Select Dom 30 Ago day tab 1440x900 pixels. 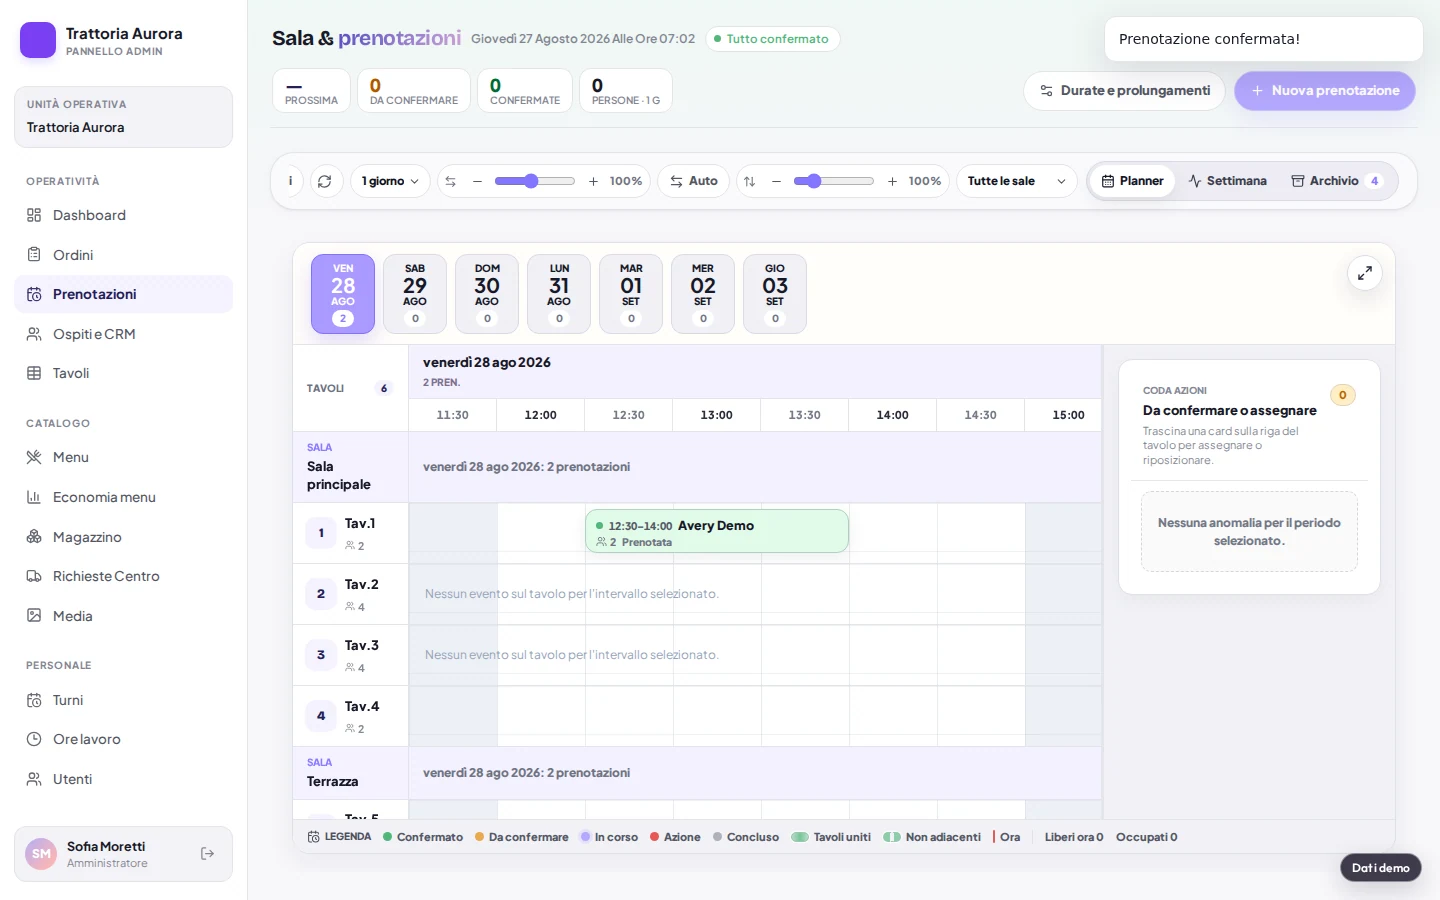(x=487, y=294)
